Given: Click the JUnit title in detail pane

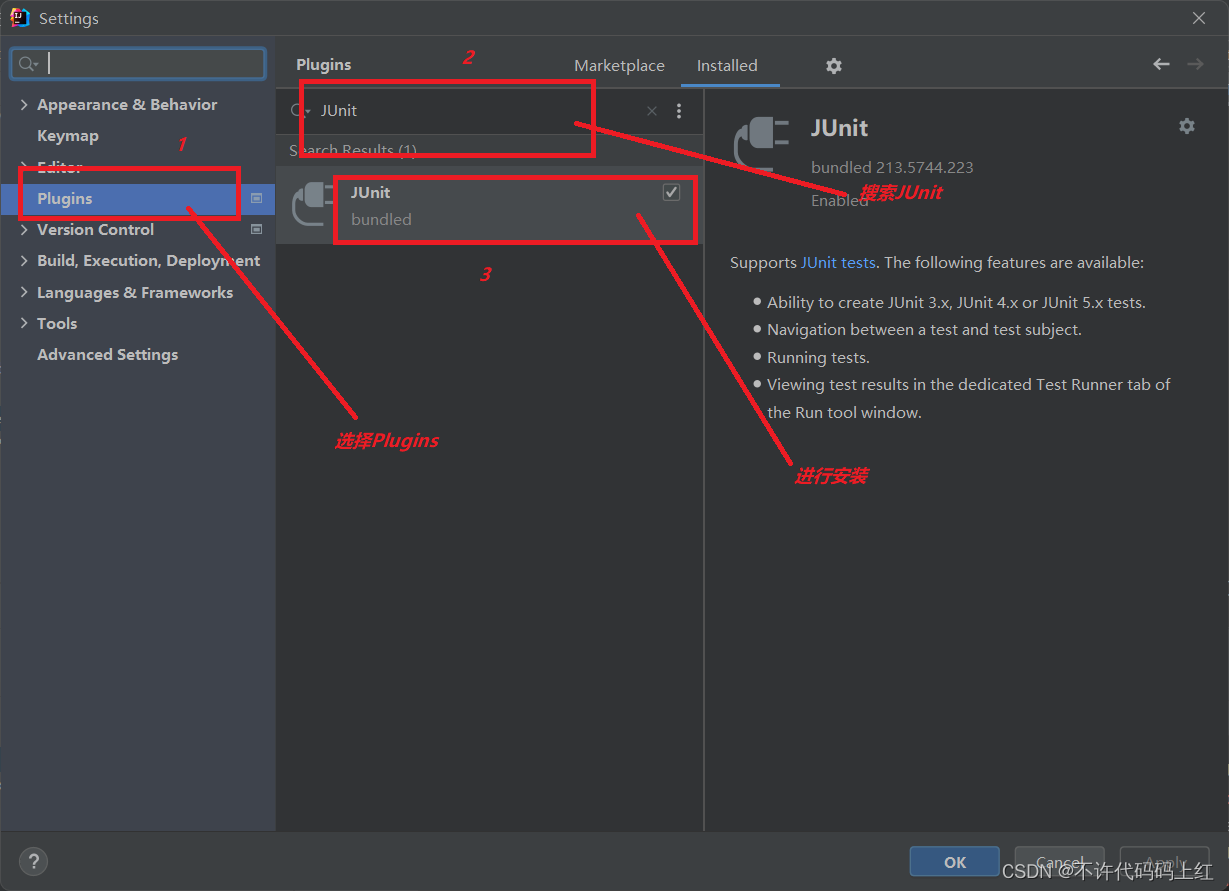Looking at the screenshot, I should point(839,127).
